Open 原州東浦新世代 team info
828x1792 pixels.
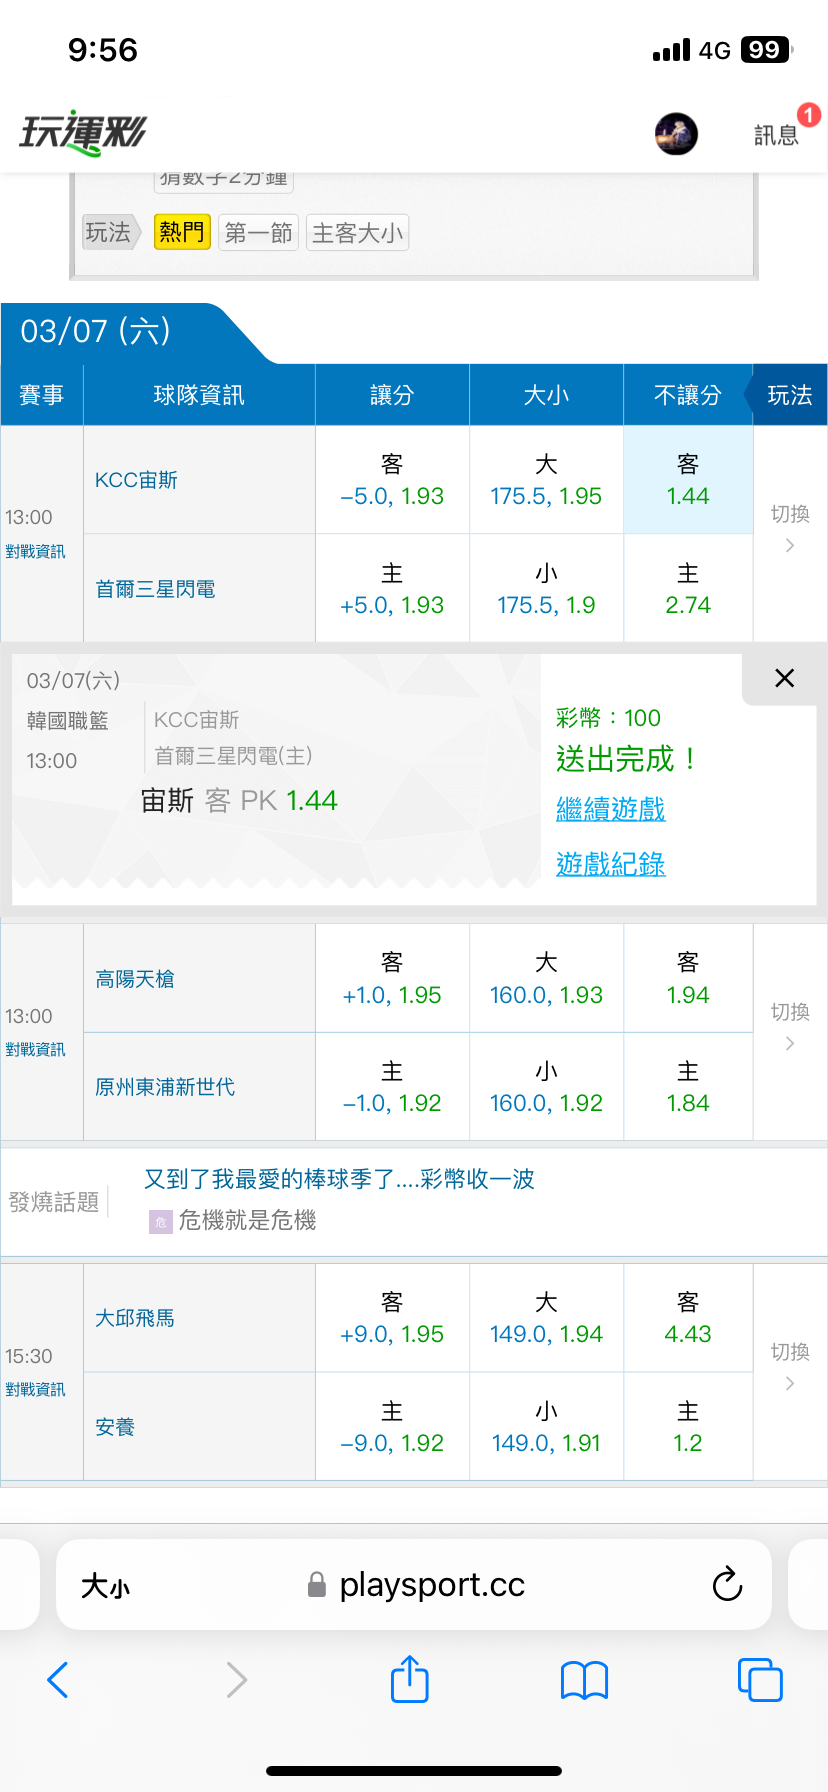(165, 1087)
